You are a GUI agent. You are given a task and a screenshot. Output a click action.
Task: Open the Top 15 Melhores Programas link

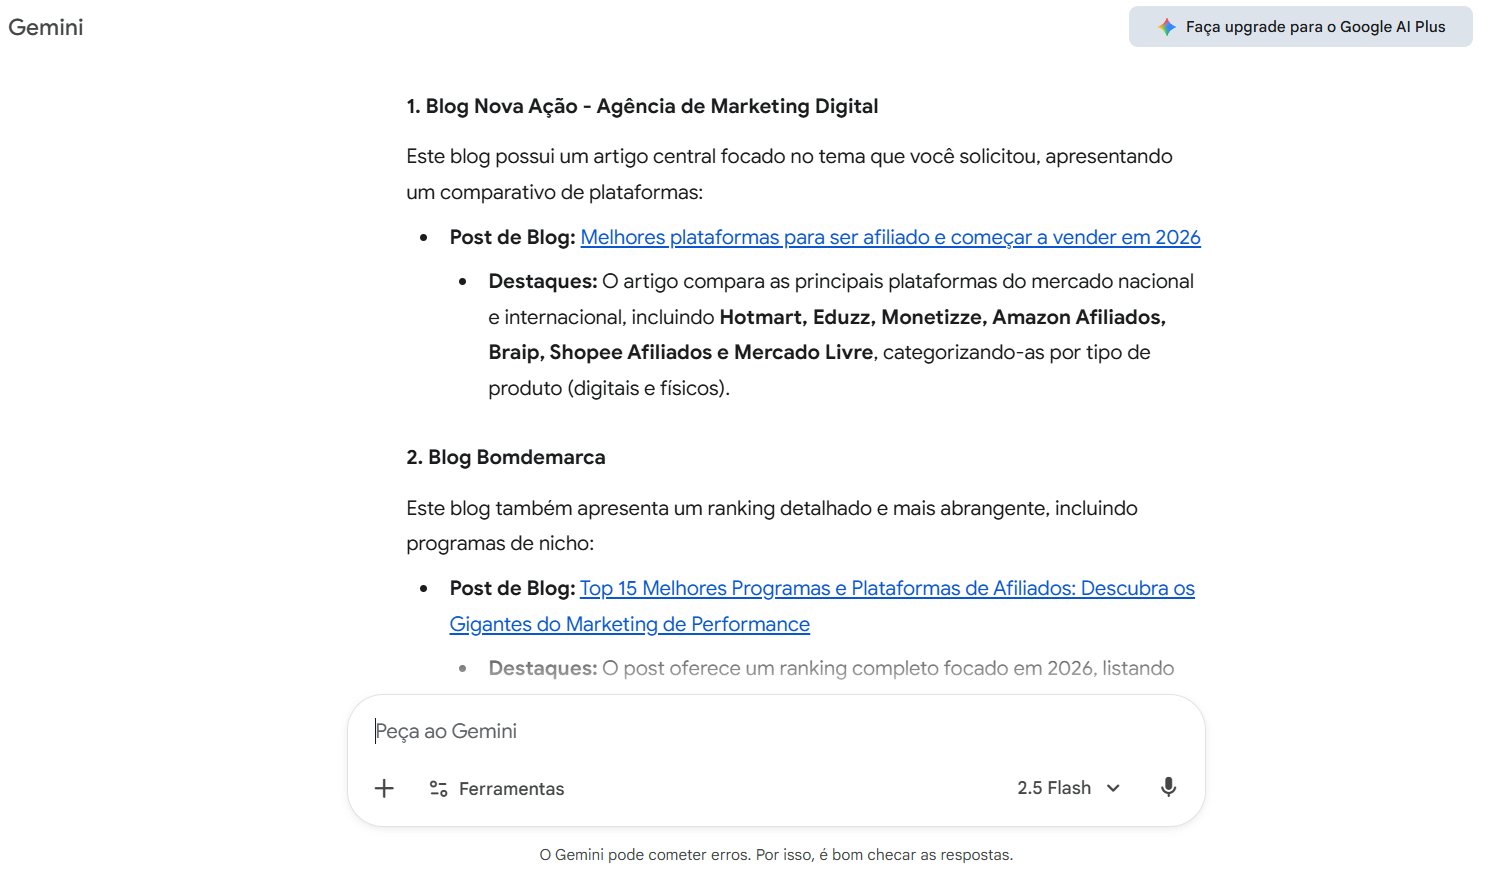pyautogui.click(x=887, y=588)
